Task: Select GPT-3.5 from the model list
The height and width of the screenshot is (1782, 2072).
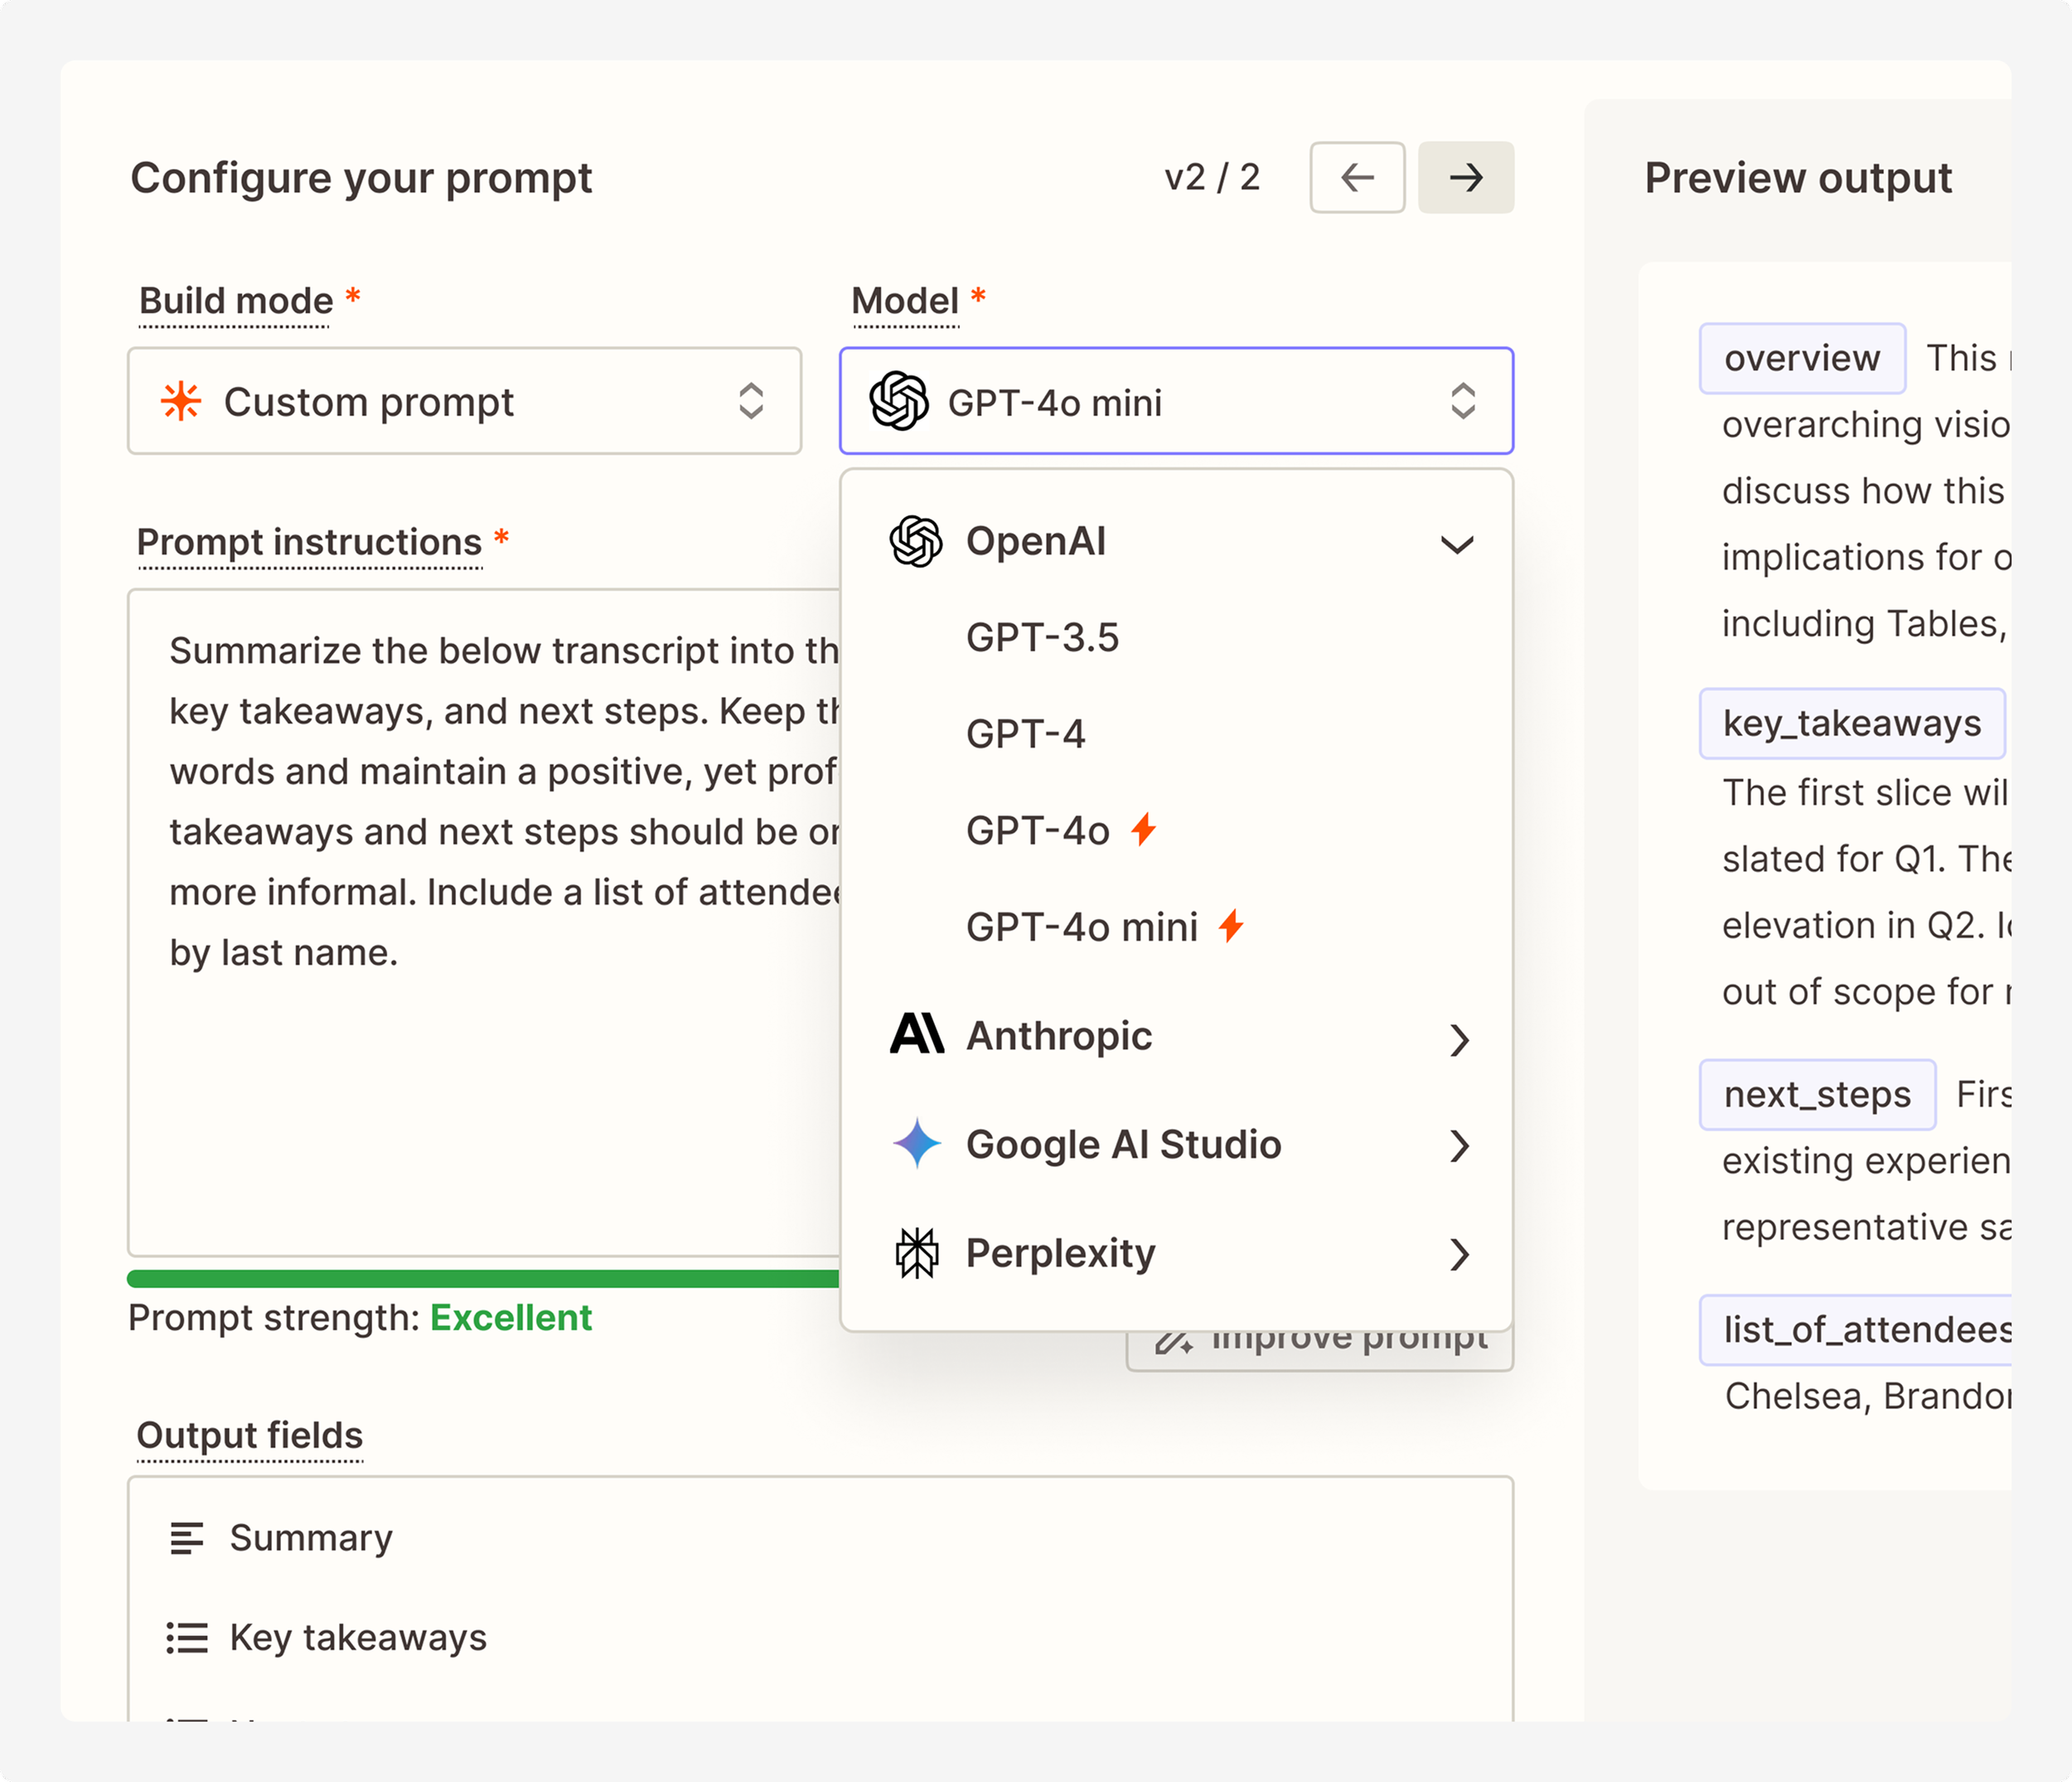Action: tap(1042, 637)
